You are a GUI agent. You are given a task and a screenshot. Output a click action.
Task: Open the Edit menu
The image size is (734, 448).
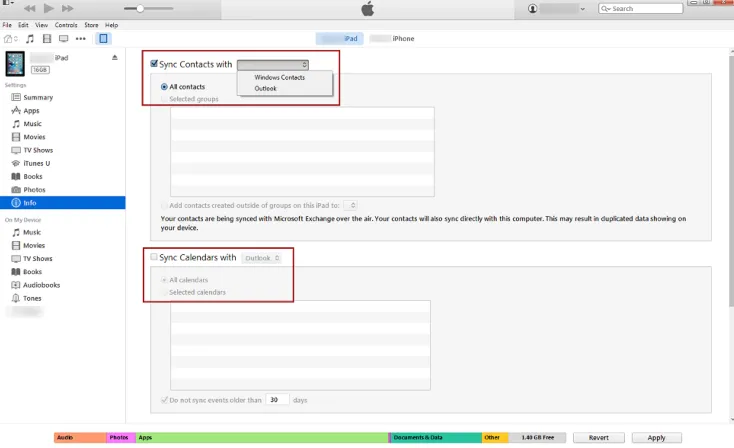(x=23, y=25)
